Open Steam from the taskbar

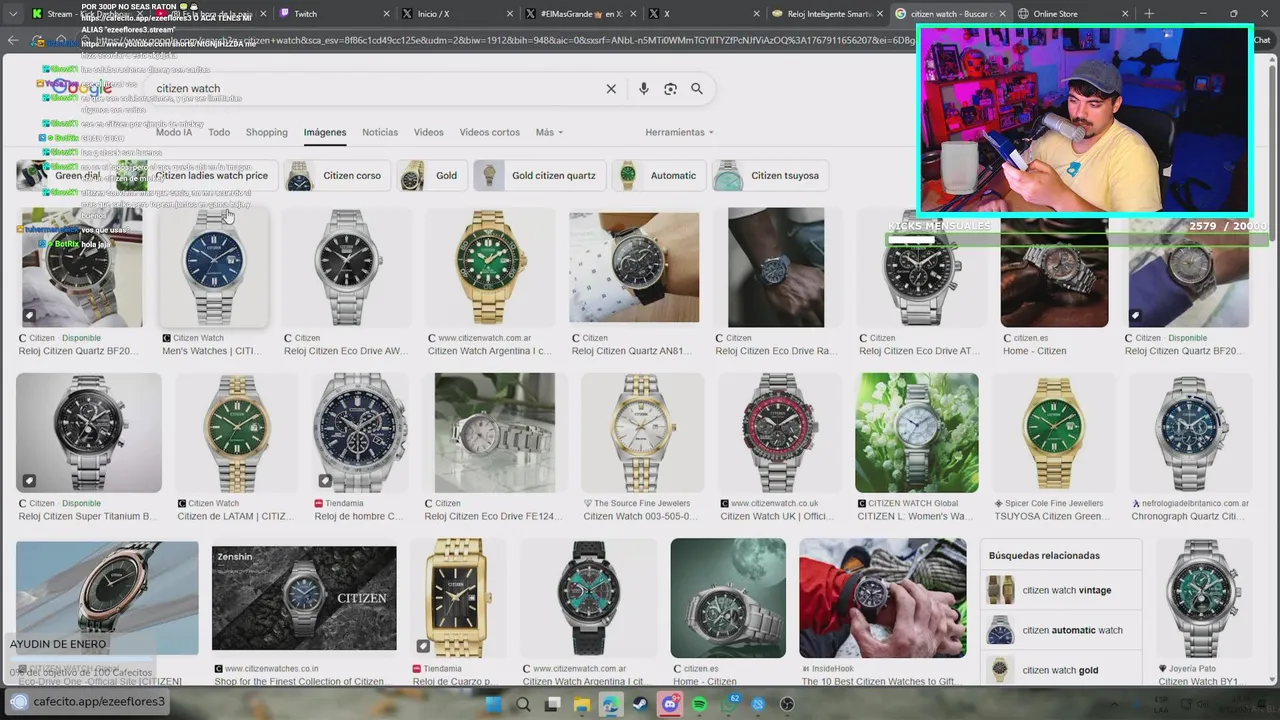click(x=640, y=704)
